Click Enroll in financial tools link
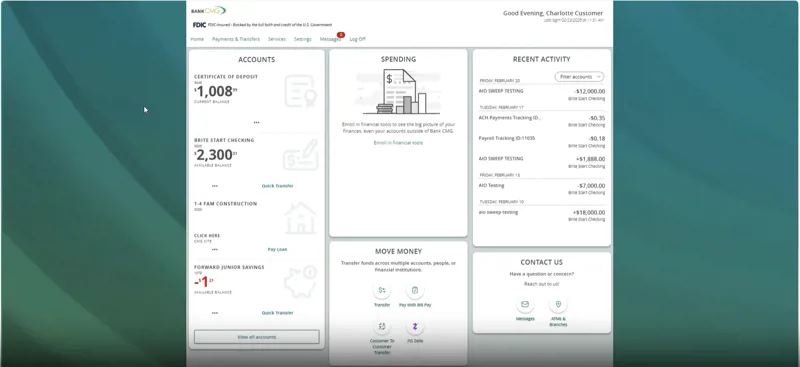This screenshot has height=367, width=800. point(398,143)
